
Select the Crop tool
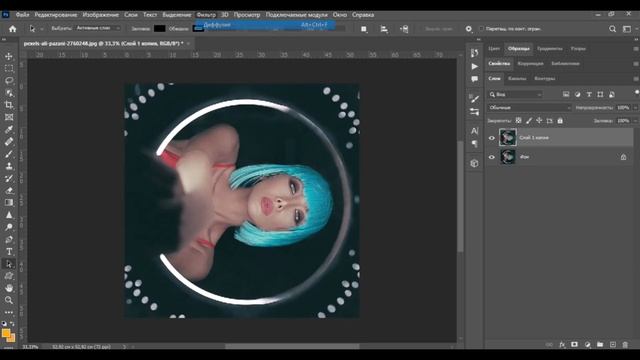pos(9,105)
